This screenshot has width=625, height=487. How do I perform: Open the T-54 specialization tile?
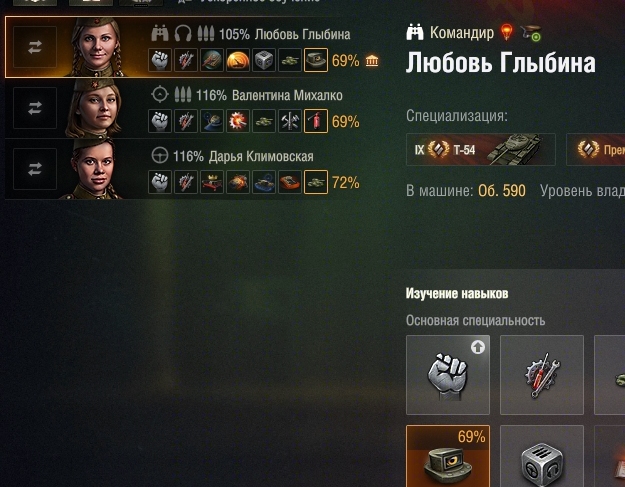click(x=481, y=149)
